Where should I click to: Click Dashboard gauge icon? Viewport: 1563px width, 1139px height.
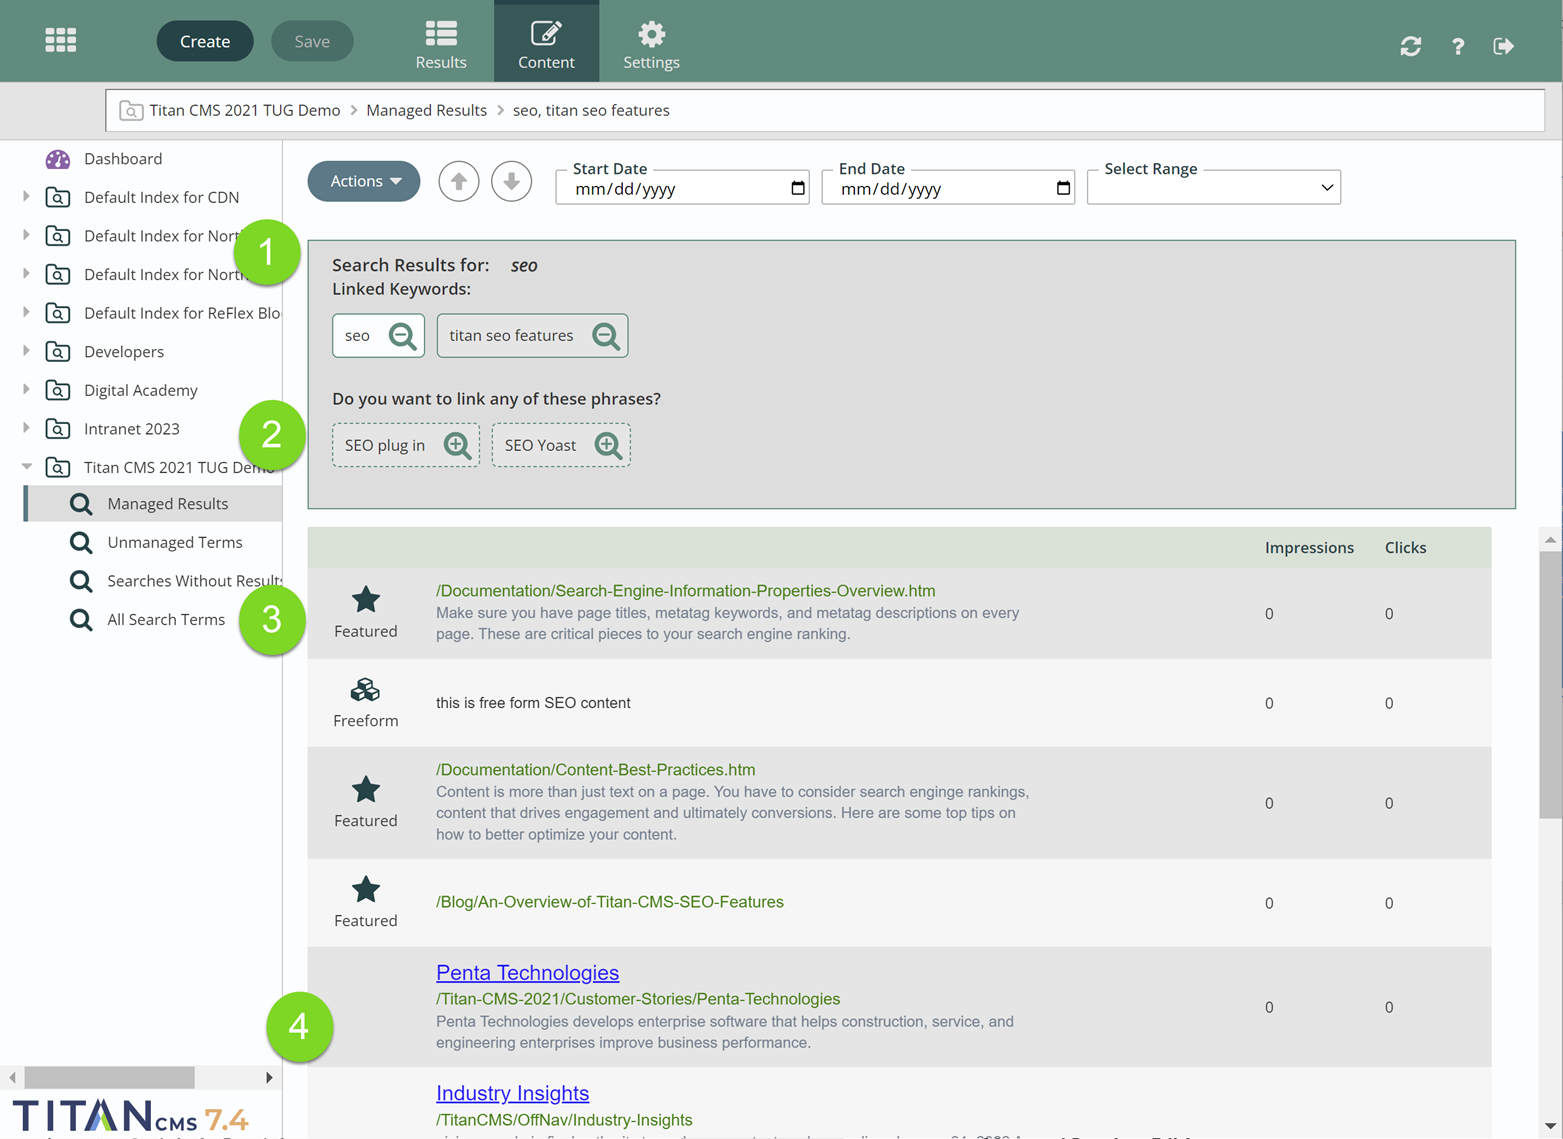pos(58,159)
